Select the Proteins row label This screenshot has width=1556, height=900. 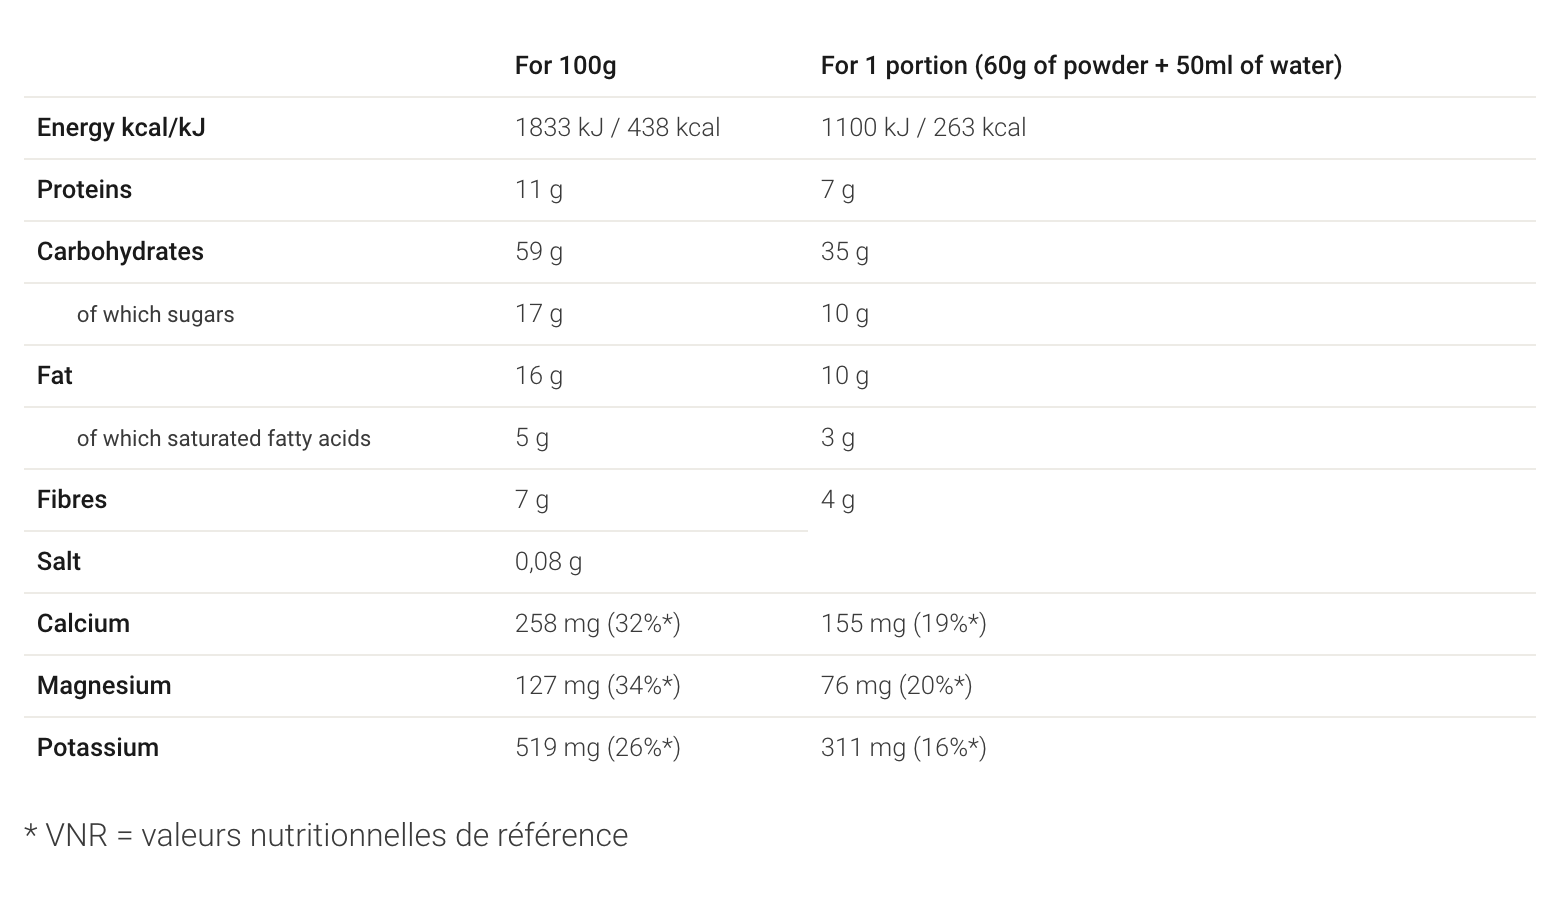pos(84,190)
